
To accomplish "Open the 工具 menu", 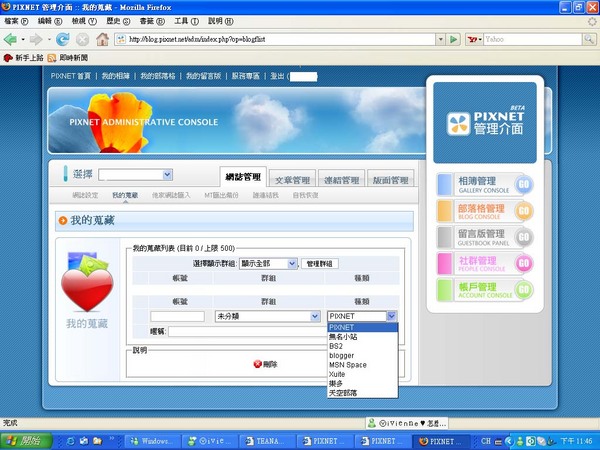I will click(186, 21).
